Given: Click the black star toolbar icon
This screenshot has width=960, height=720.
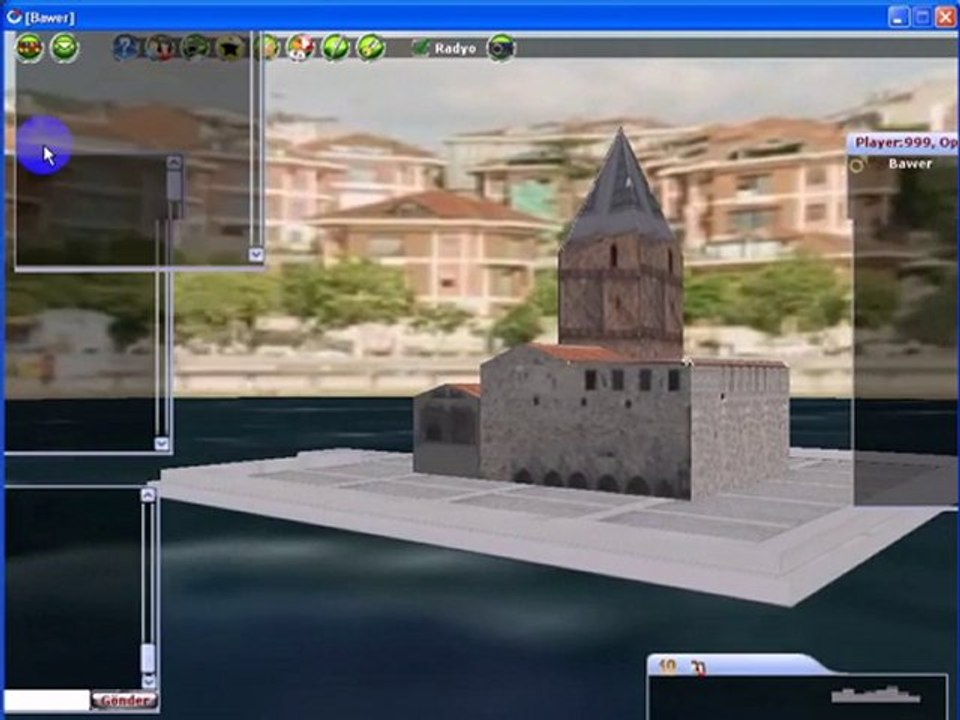Looking at the screenshot, I should point(230,47).
